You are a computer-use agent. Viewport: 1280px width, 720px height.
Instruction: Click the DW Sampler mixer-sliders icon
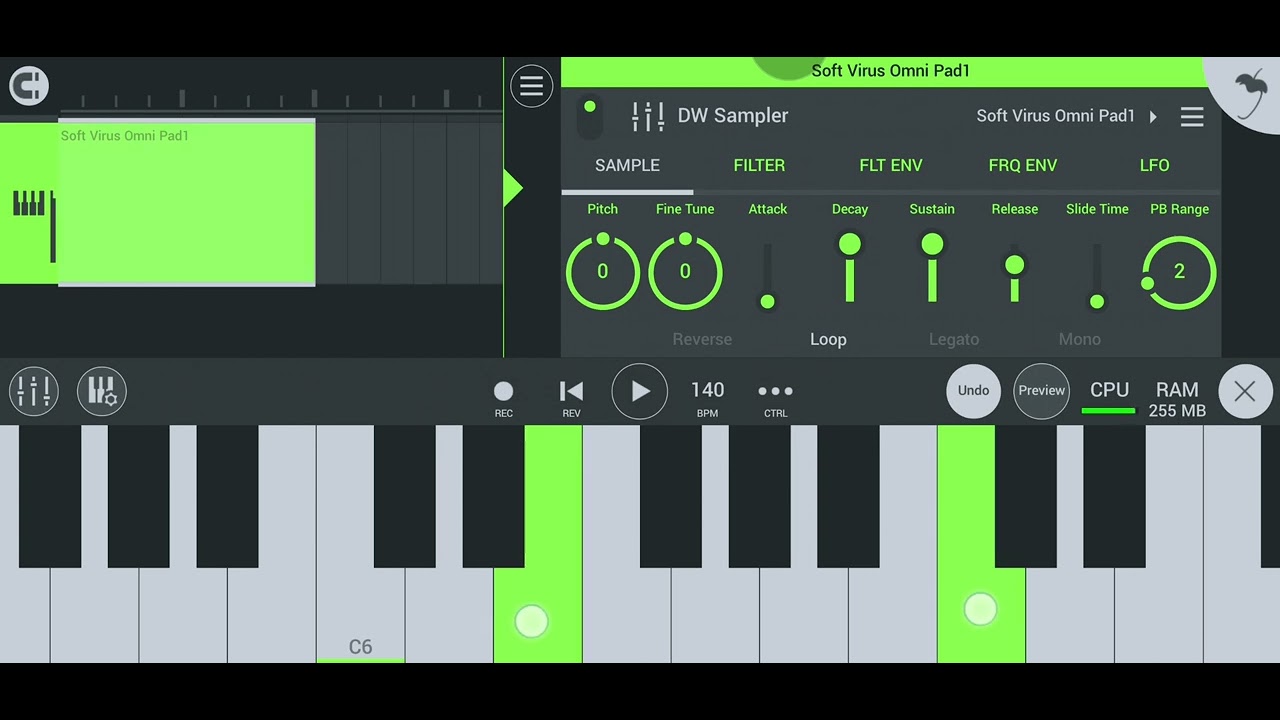click(x=648, y=116)
